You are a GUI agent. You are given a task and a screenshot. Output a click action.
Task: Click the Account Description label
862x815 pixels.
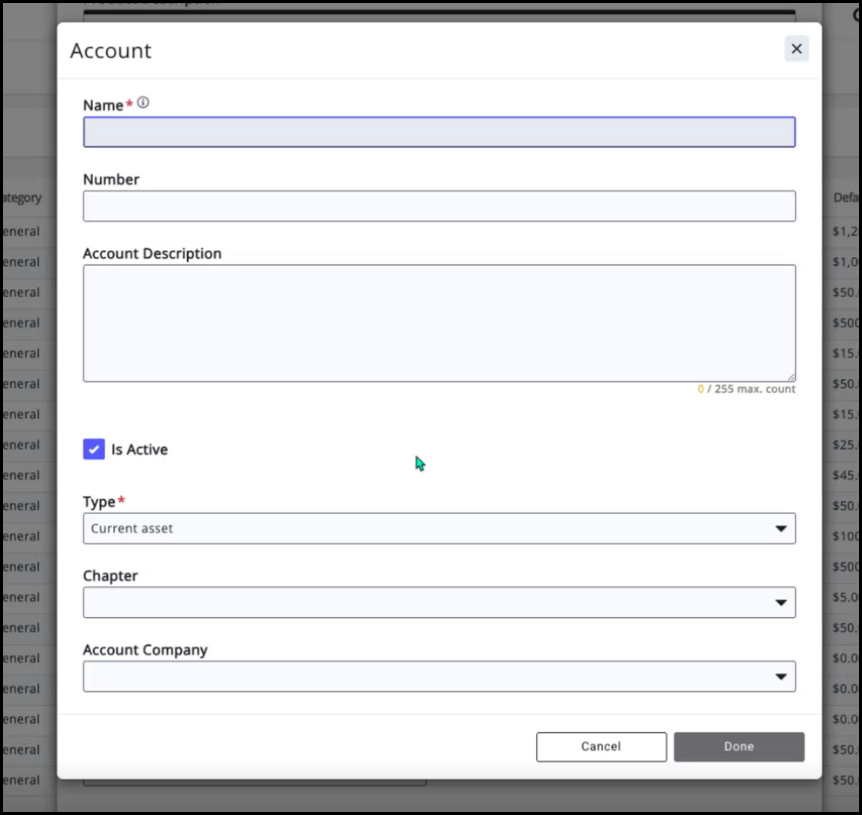pos(152,254)
